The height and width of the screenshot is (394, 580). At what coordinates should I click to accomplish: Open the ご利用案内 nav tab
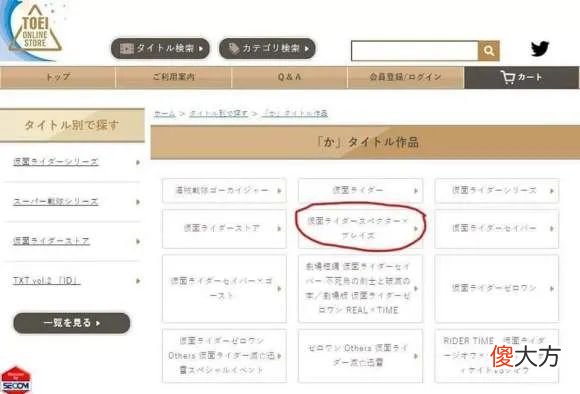173,77
